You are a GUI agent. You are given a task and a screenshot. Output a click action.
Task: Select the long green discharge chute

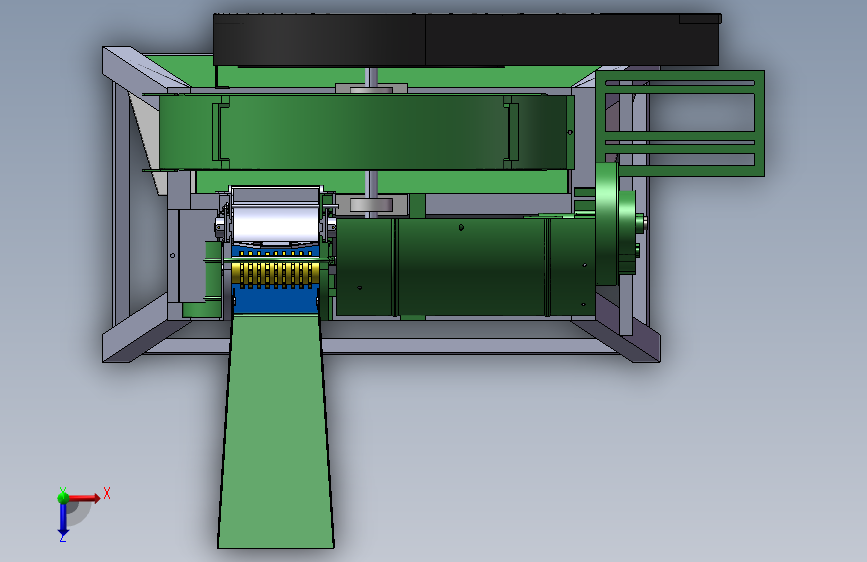(275, 431)
